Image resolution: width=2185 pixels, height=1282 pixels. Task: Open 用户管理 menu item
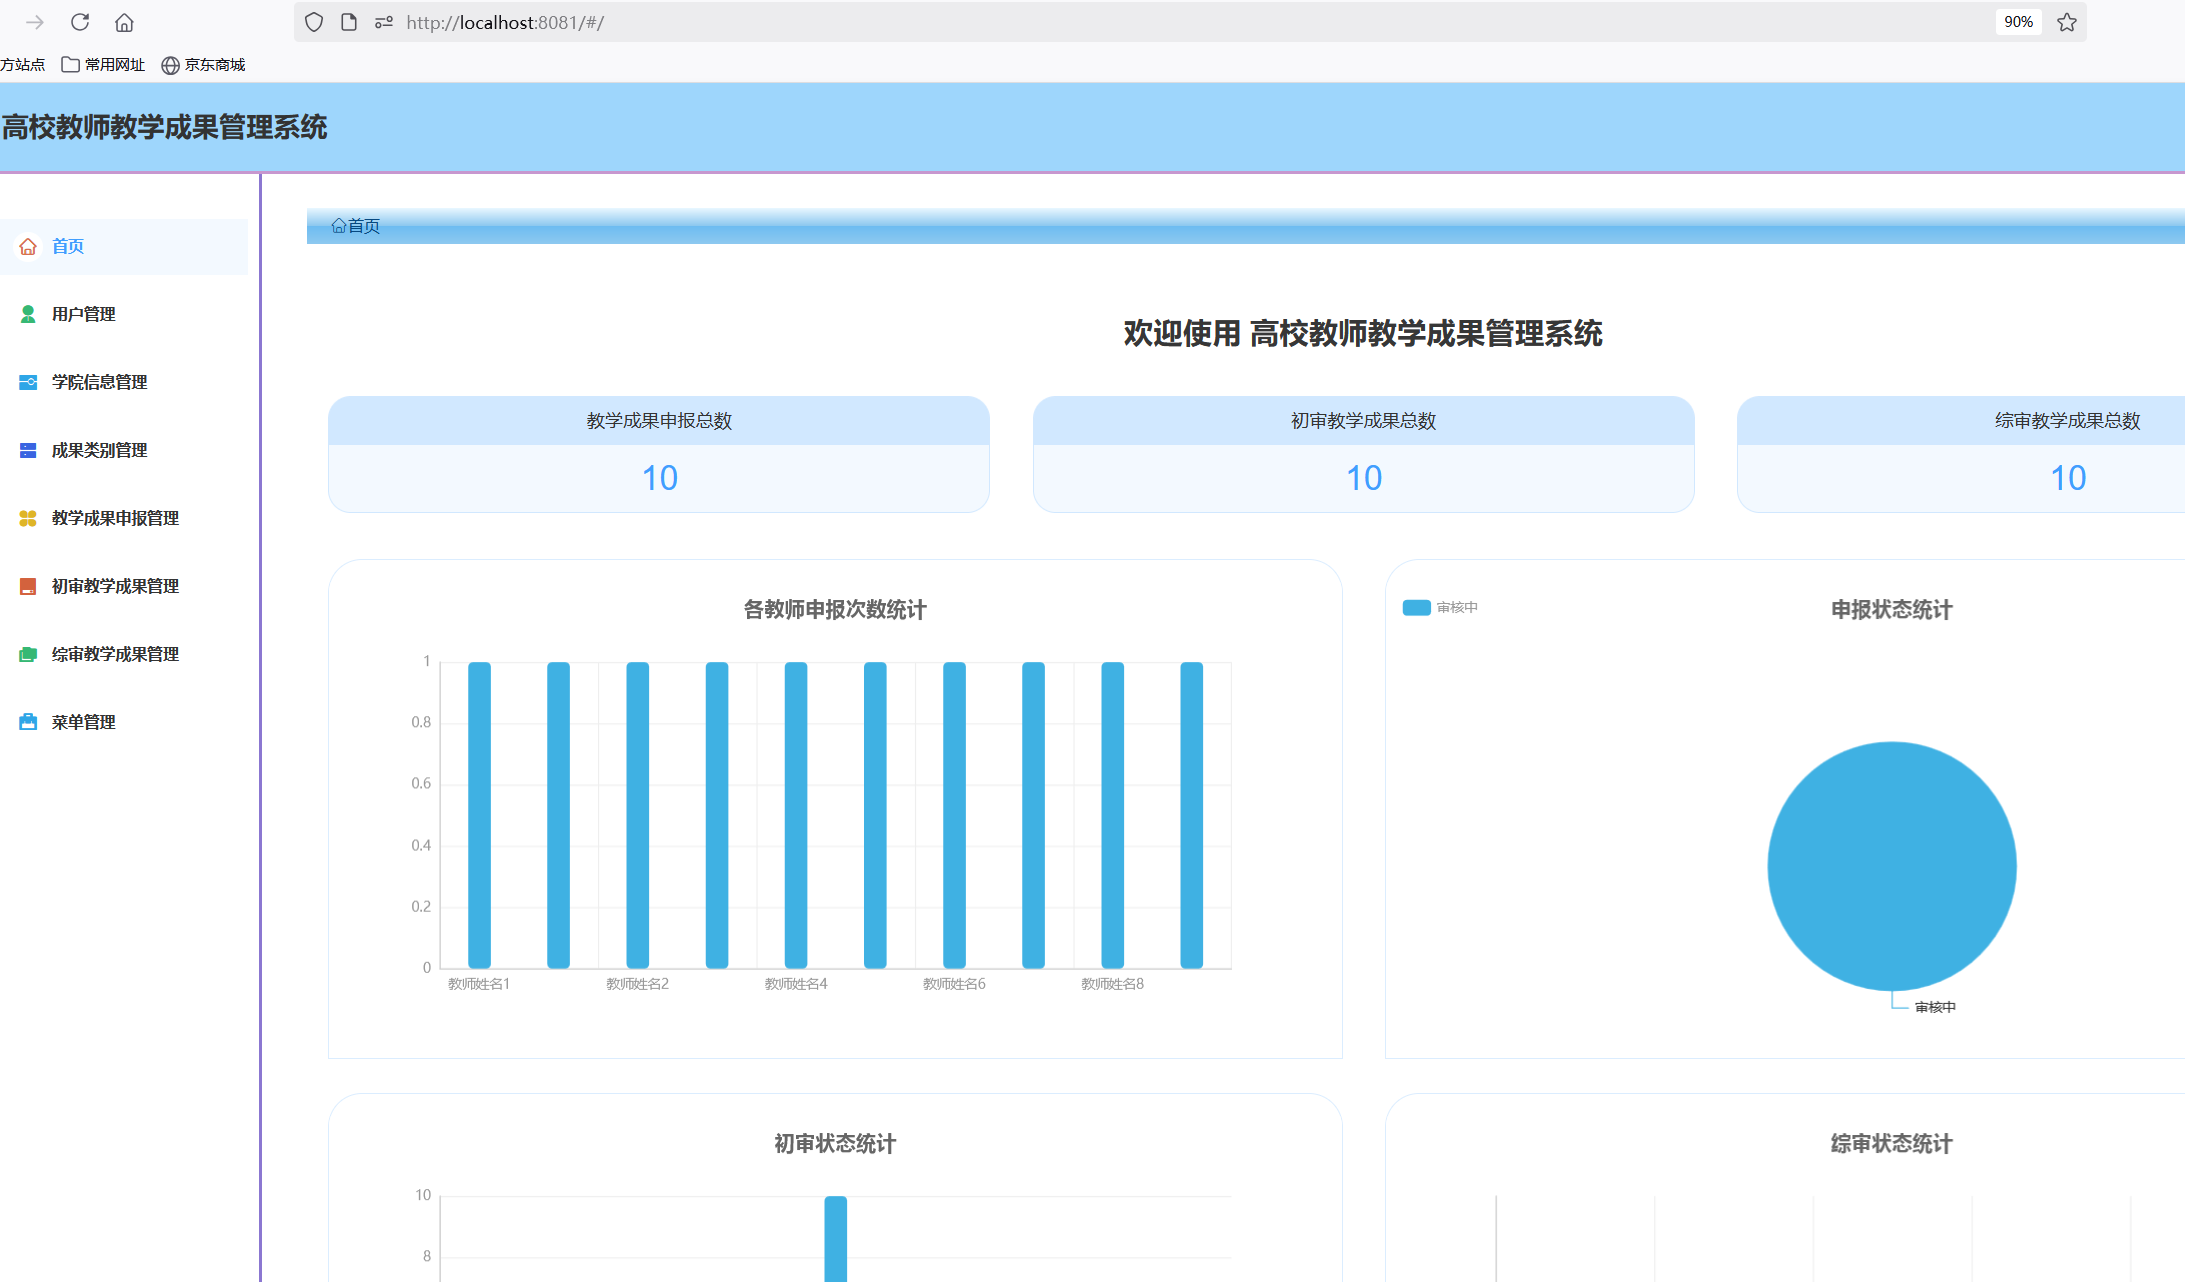click(84, 314)
